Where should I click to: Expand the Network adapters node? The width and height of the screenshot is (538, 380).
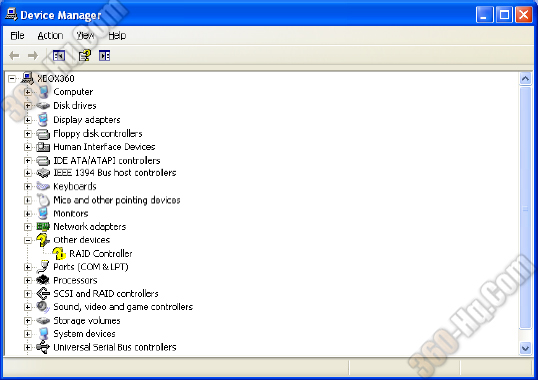click(28, 227)
